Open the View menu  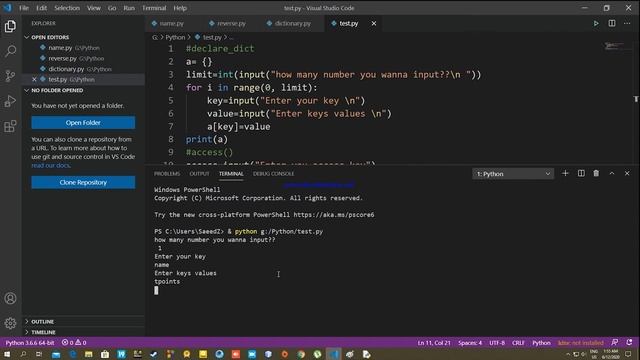[x=94, y=8]
